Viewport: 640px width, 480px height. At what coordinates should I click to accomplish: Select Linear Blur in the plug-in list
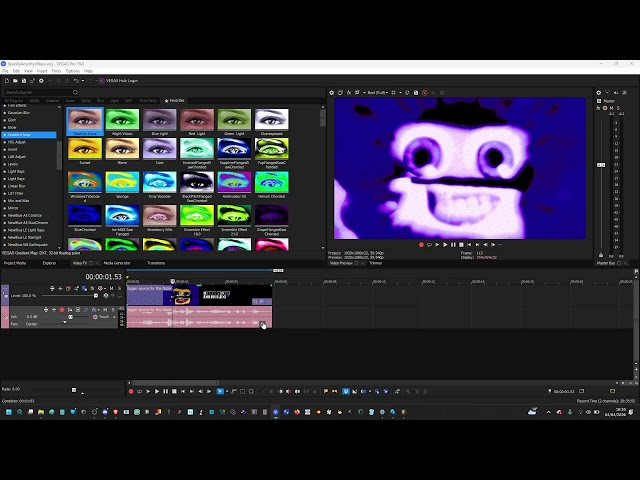point(16,186)
